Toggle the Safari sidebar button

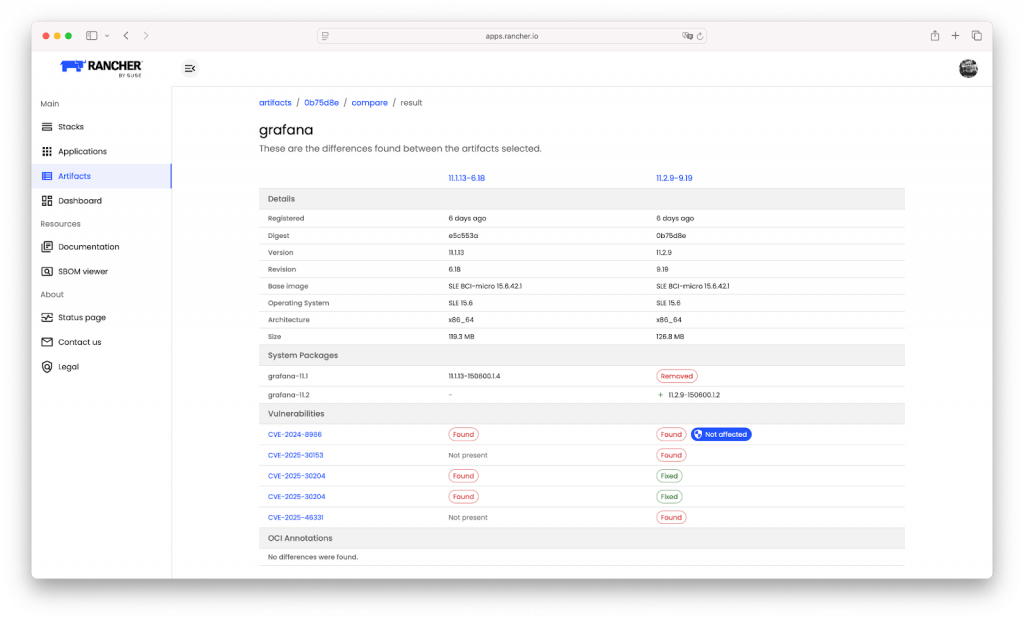pos(91,36)
